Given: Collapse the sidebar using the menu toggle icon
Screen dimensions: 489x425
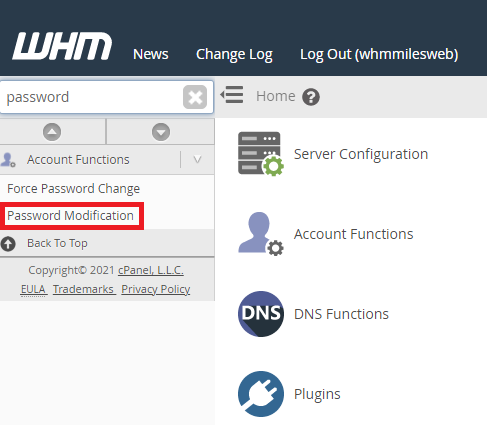Looking at the screenshot, I should tap(232, 95).
